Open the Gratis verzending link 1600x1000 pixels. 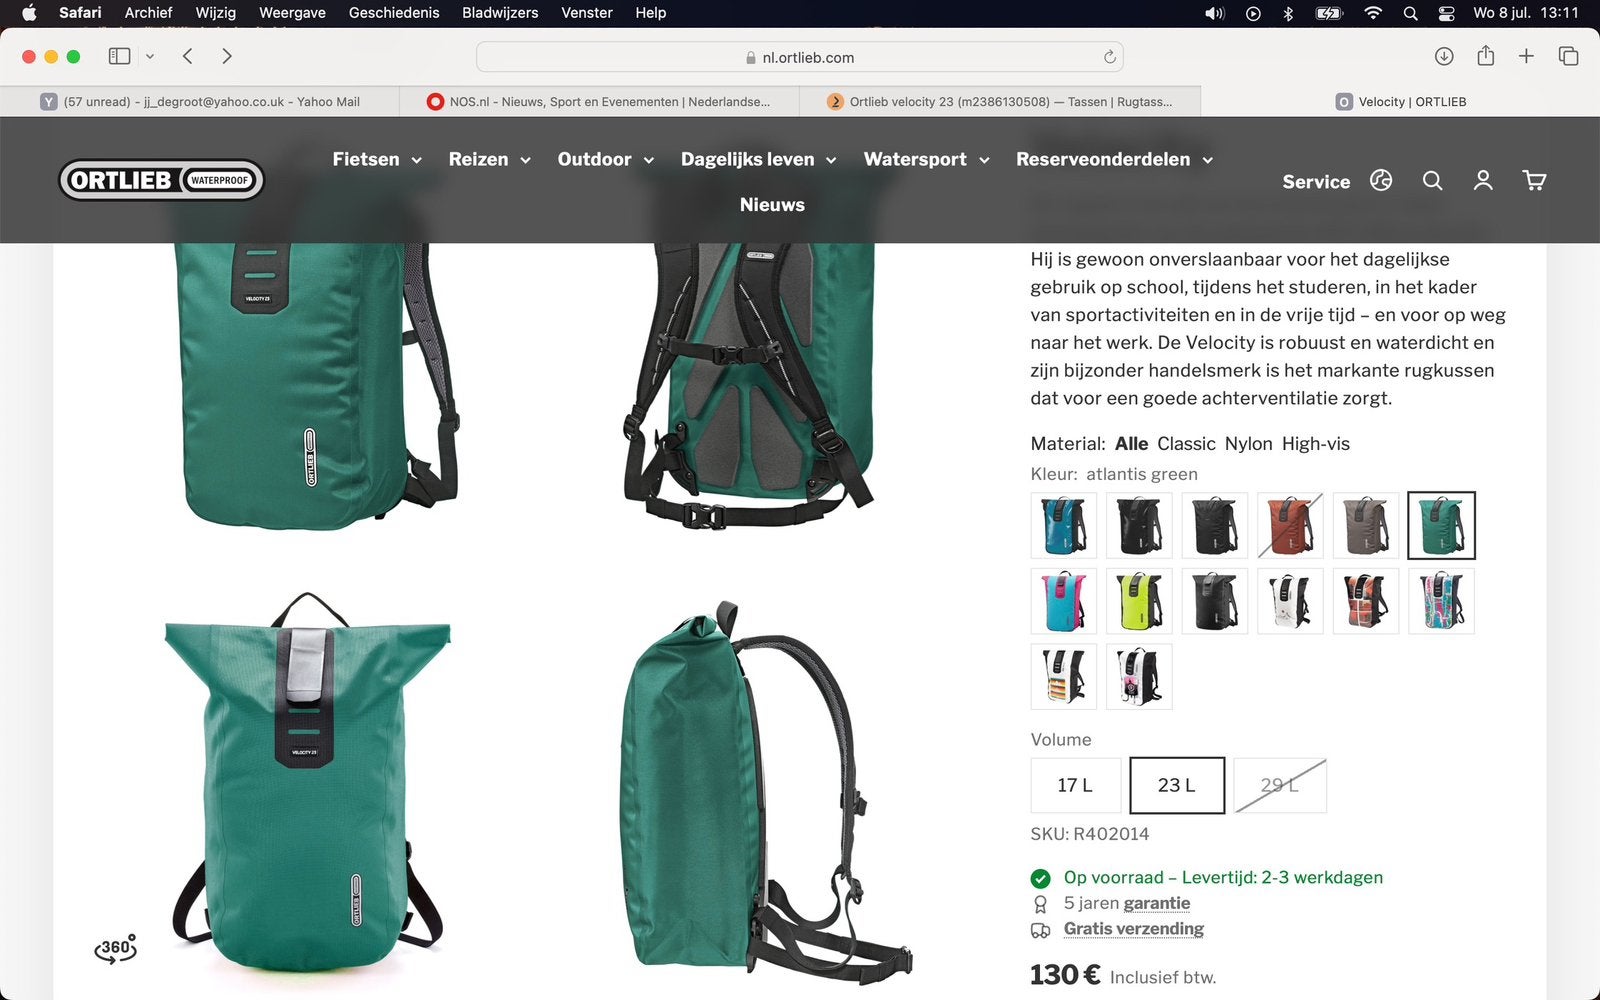1134,929
